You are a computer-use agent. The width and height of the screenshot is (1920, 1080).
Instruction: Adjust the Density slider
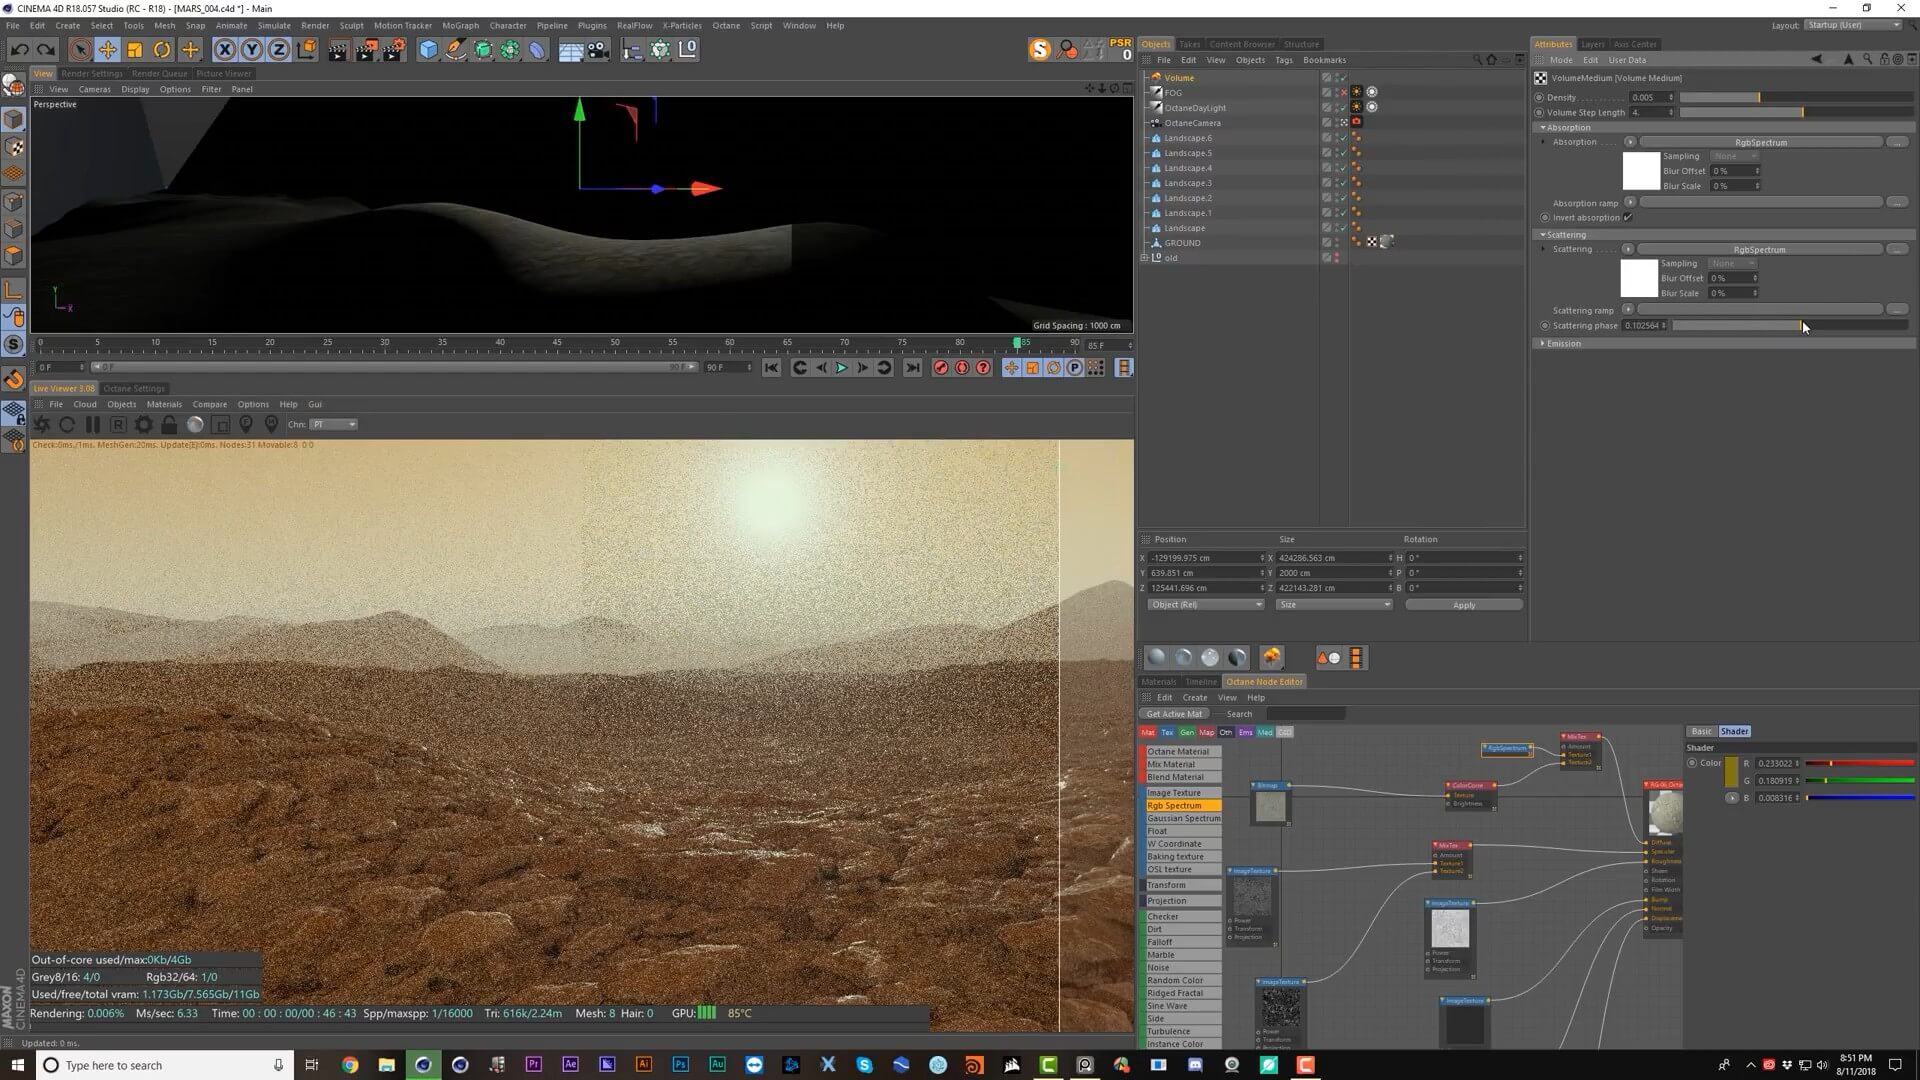[x=1758, y=97]
